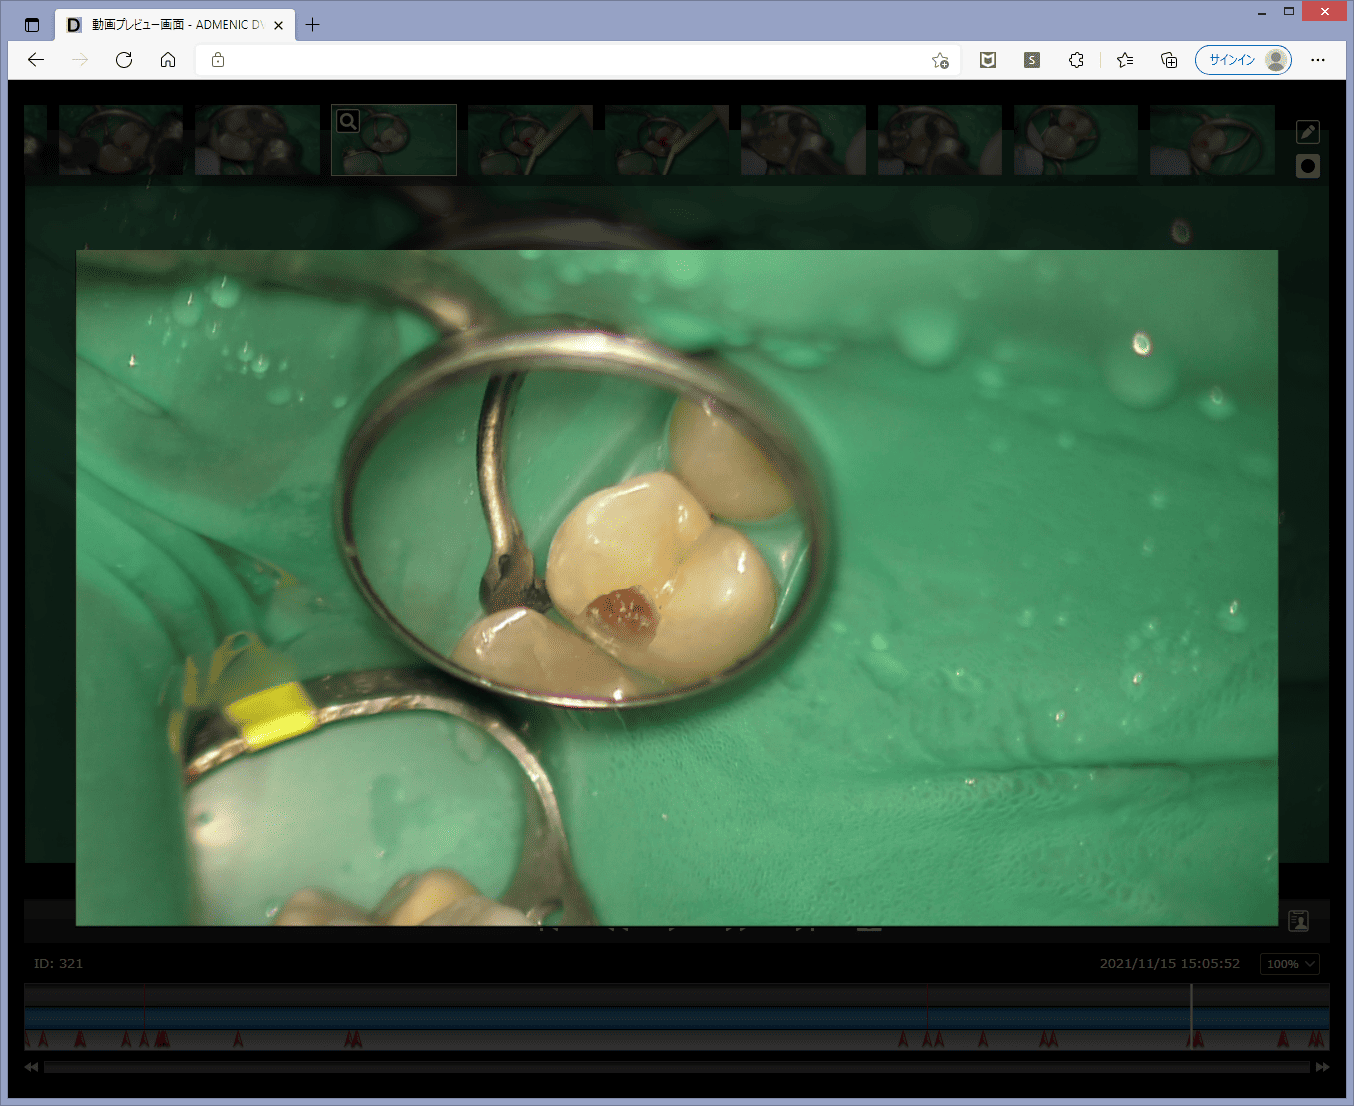Click the black circle record icon
Viewport: 1354px width, 1106px height.
pos(1307,166)
